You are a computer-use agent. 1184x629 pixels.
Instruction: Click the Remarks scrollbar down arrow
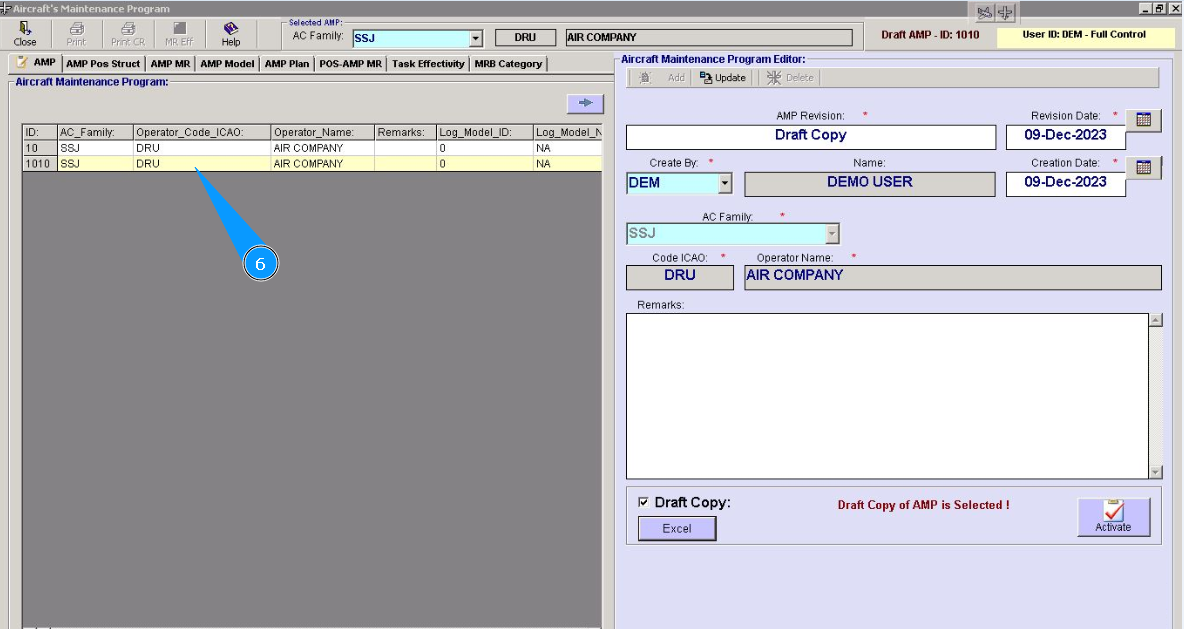coord(1155,472)
